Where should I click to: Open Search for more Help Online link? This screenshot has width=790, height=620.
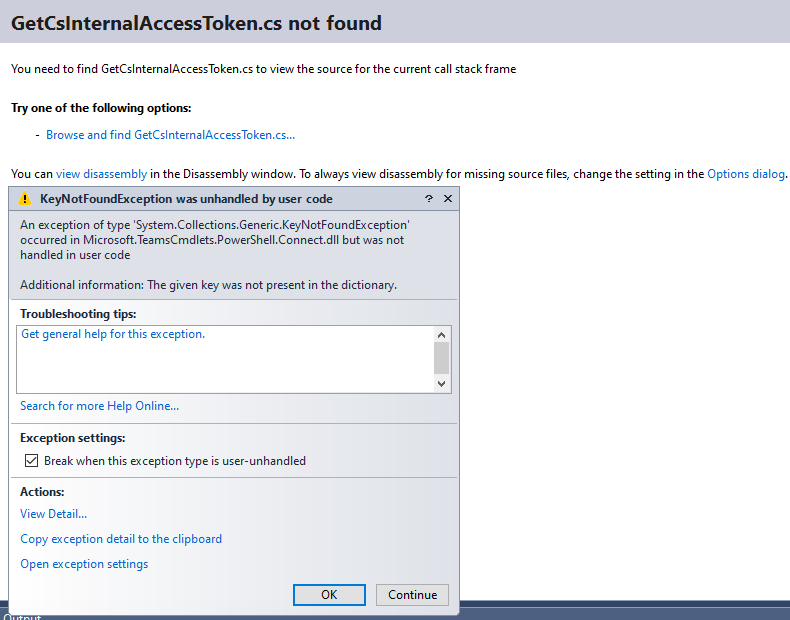[99, 406]
